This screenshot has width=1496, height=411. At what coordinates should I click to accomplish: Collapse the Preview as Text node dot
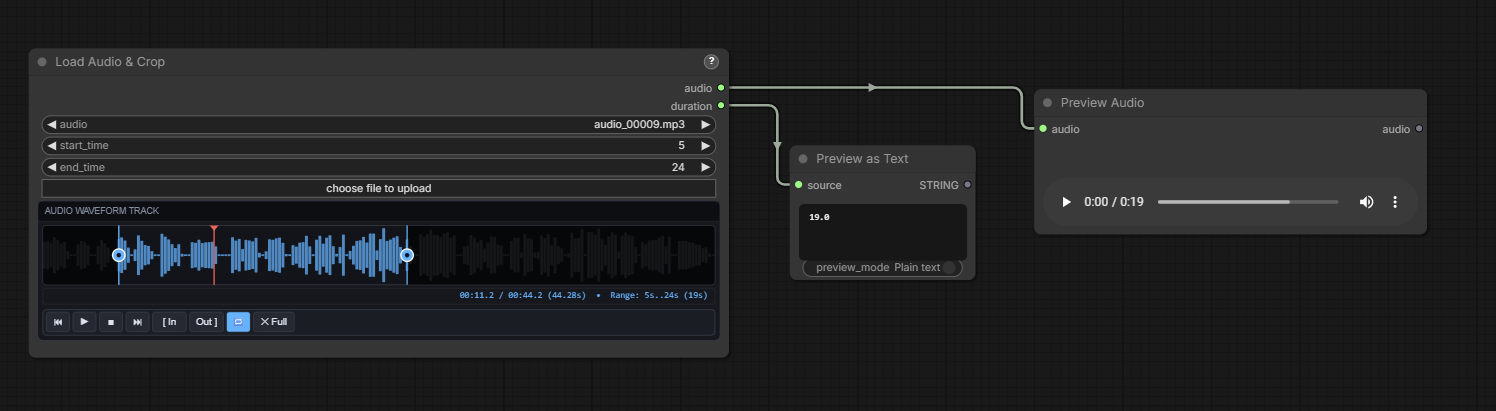click(803, 159)
